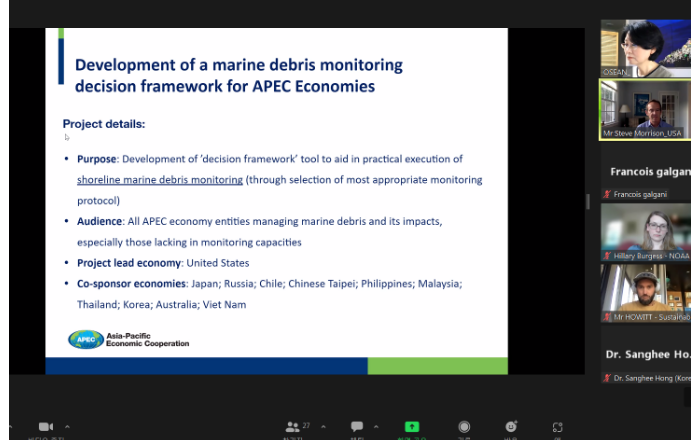691x440 pixels.
Task: Click the 'Audience' bullet label
Action: (100, 221)
